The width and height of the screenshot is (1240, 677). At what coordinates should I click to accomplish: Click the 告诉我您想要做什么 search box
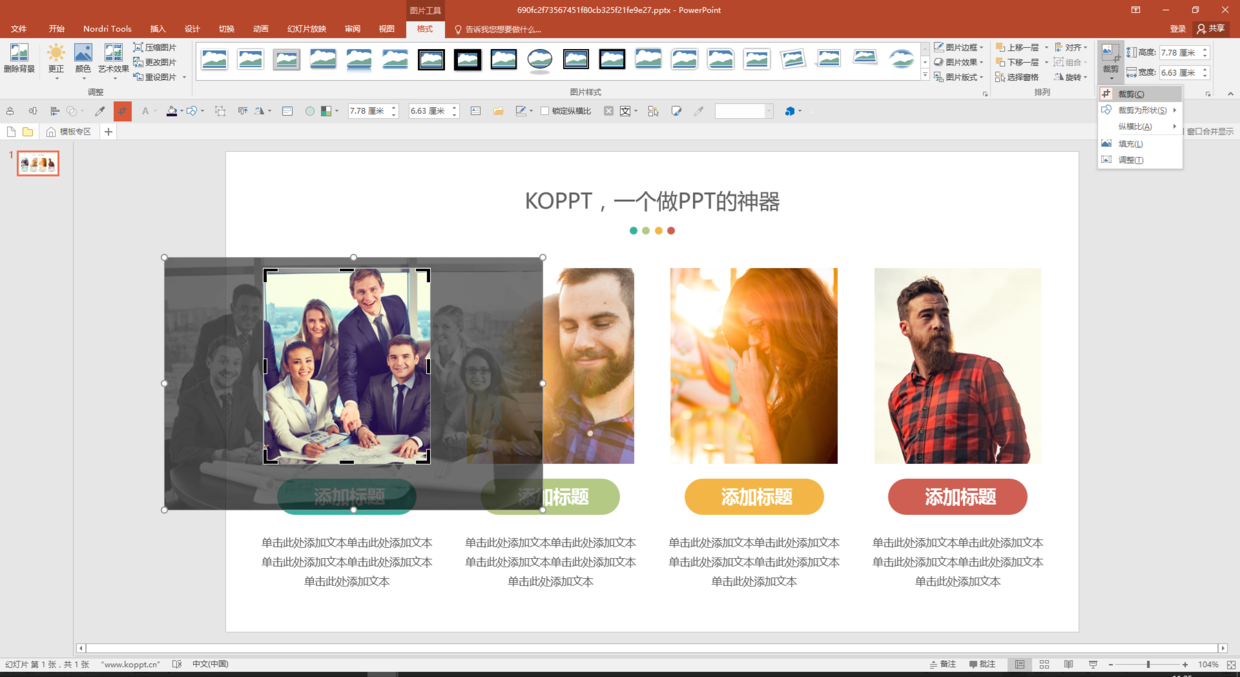[498, 29]
